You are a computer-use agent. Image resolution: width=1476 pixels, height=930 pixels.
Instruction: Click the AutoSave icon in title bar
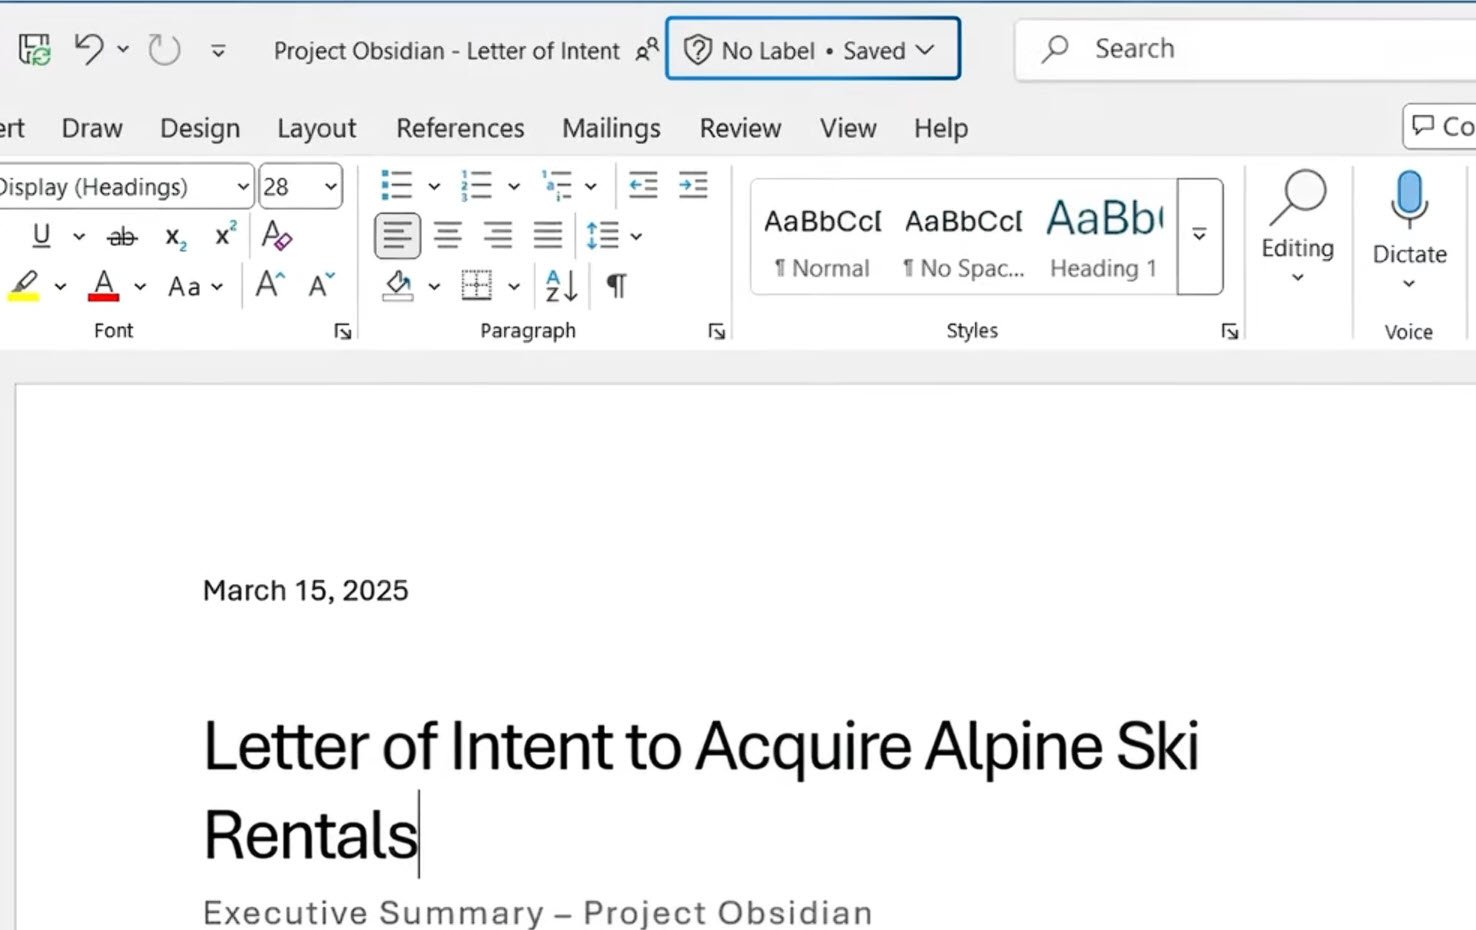click(x=34, y=50)
